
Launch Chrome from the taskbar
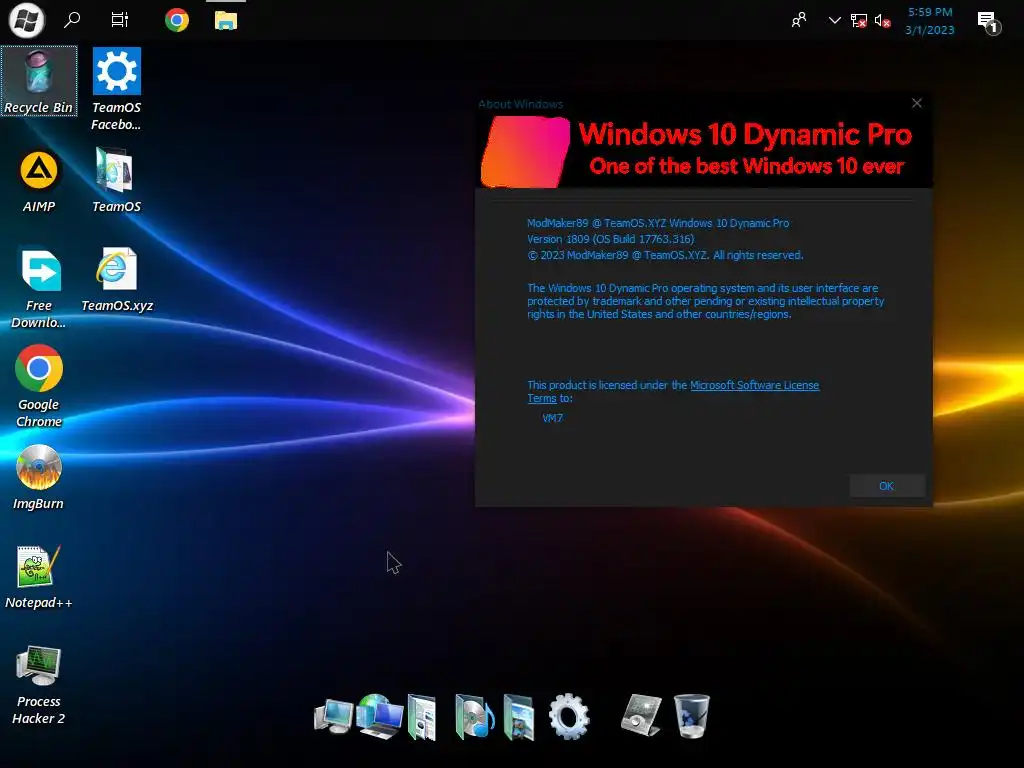point(176,20)
